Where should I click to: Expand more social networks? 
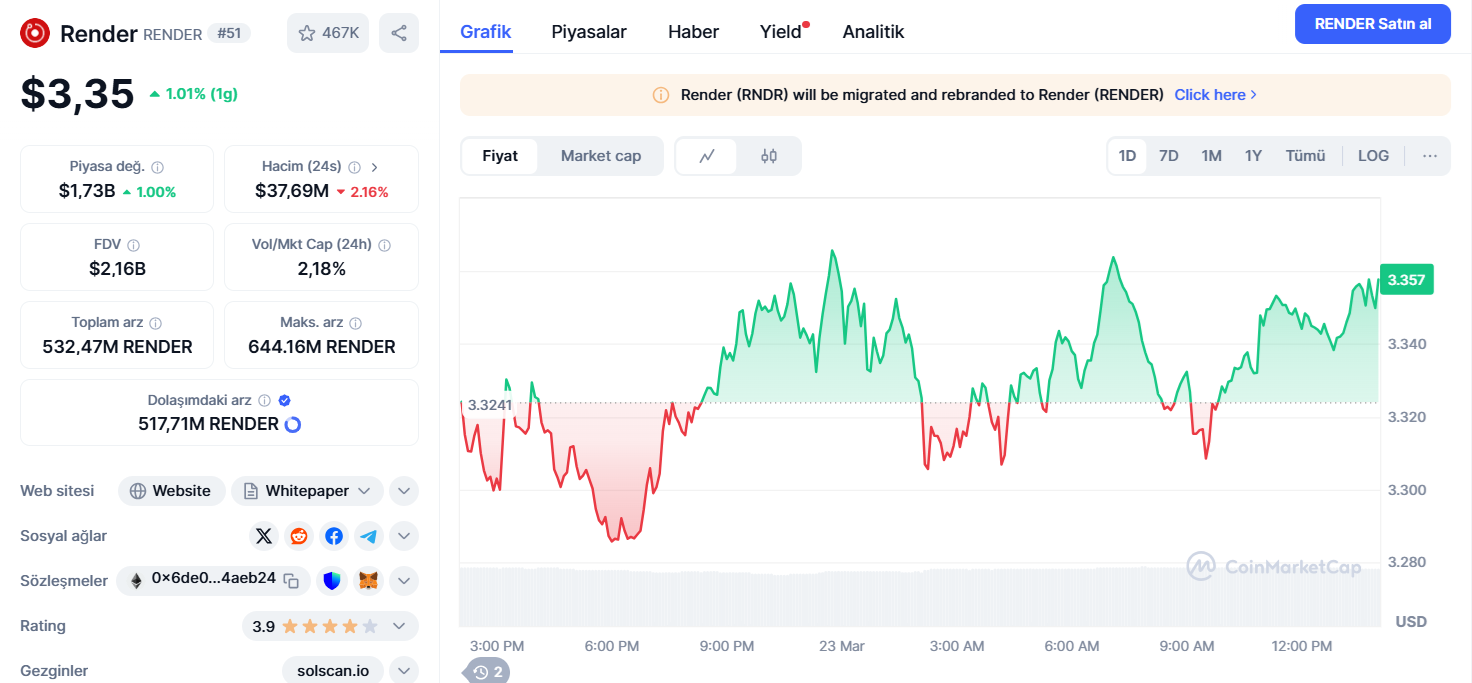(403, 536)
